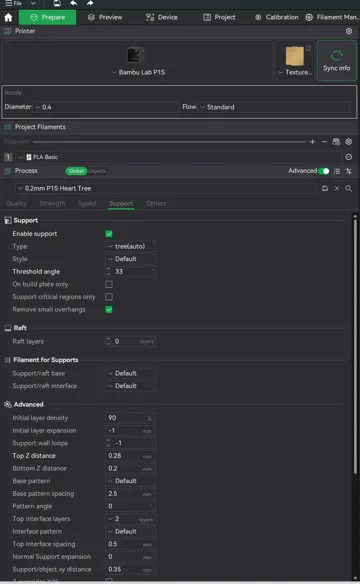Click the Initial layer density field
This screenshot has height=584, width=360.
(130, 418)
